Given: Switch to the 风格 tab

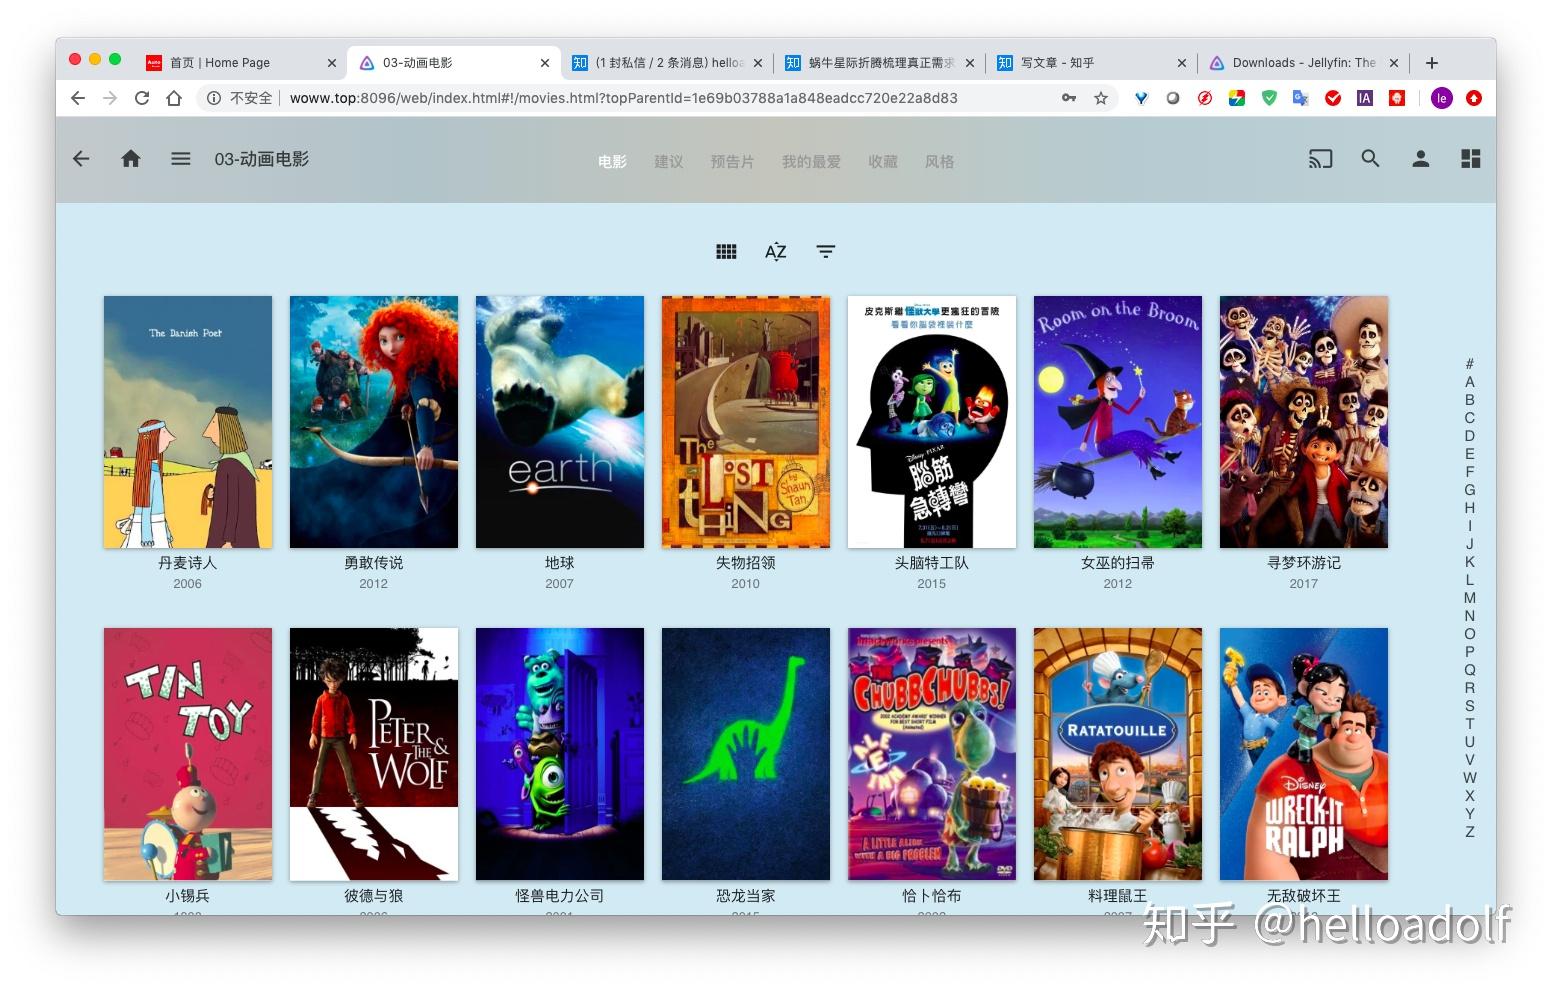Looking at the screenshot, I should pos(939,162).
